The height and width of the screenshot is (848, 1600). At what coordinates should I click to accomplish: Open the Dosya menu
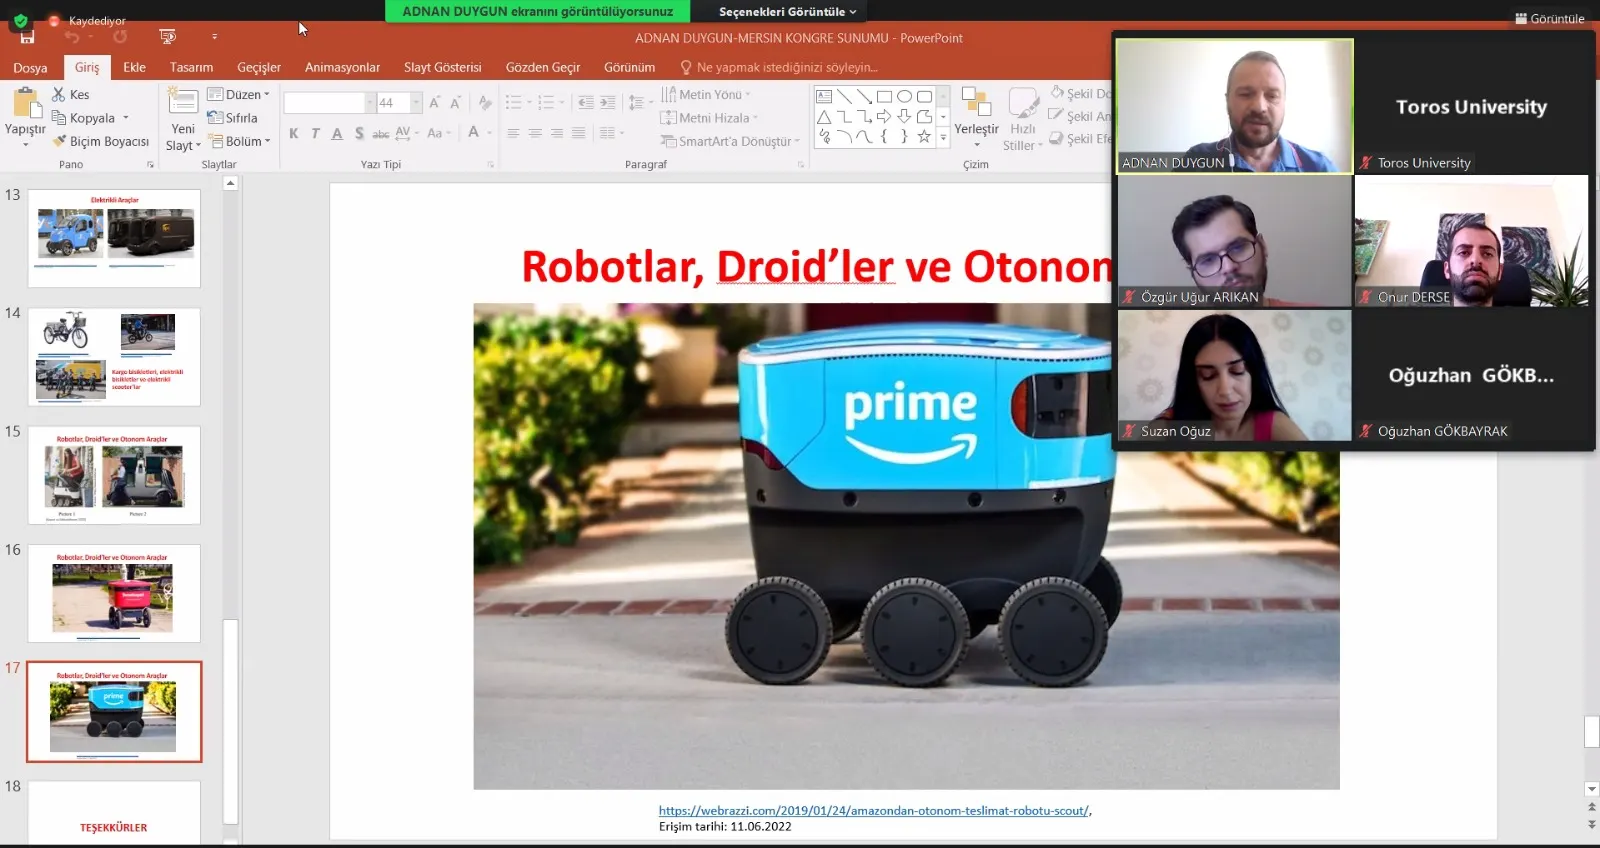(30, 67)
